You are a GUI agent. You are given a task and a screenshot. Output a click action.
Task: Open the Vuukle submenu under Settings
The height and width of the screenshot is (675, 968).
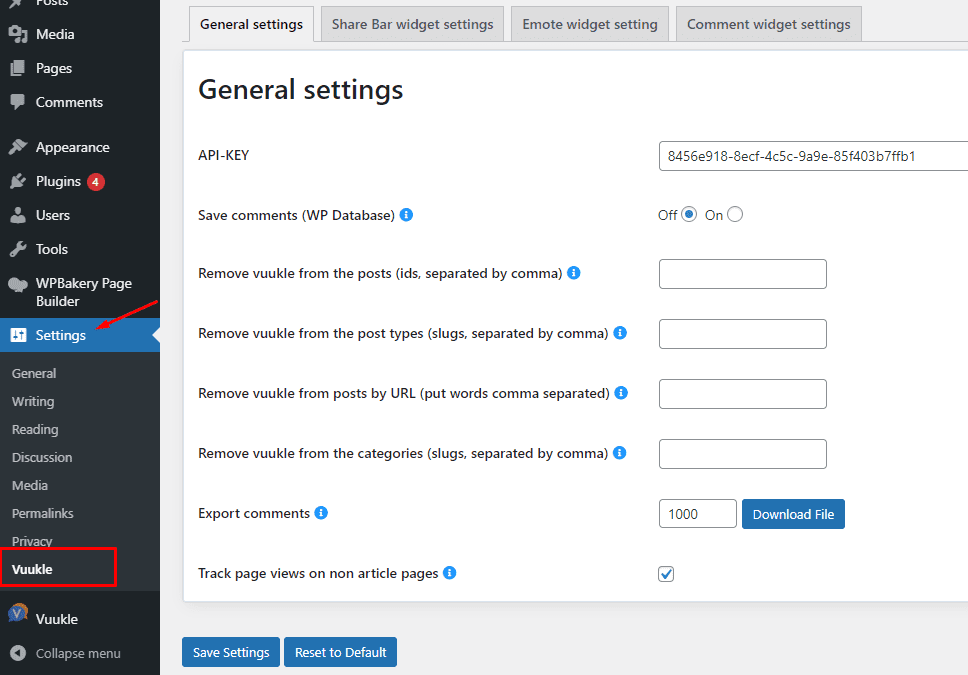32,569
